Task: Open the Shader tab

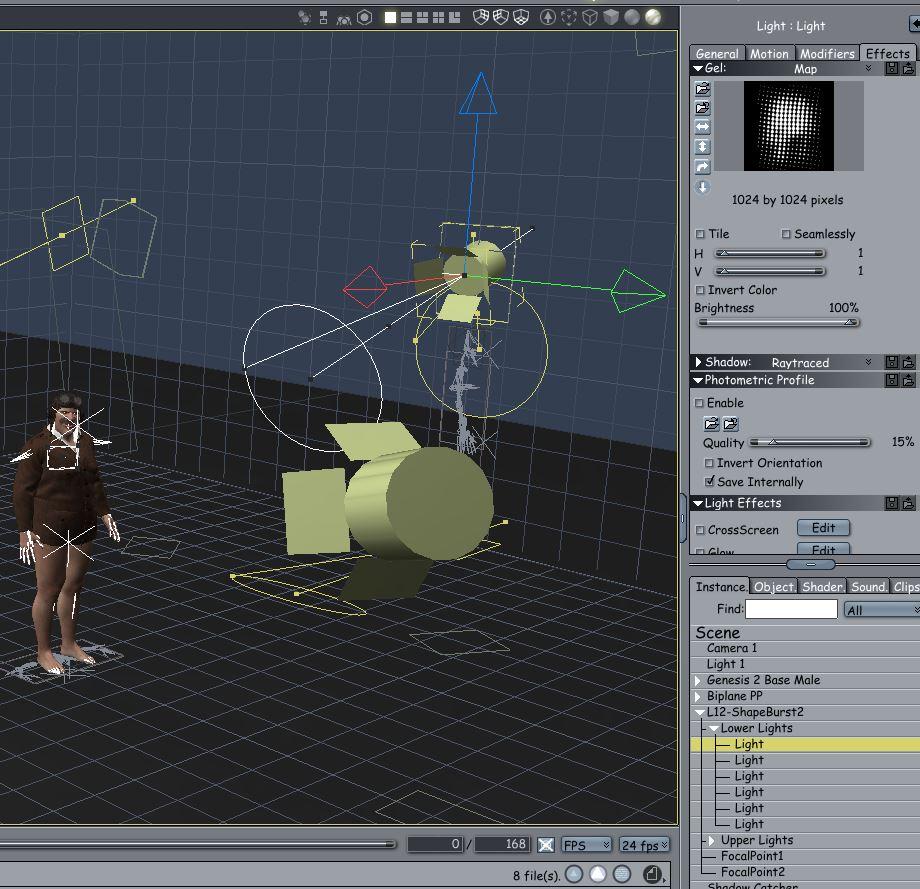Action: click(823, 587)
